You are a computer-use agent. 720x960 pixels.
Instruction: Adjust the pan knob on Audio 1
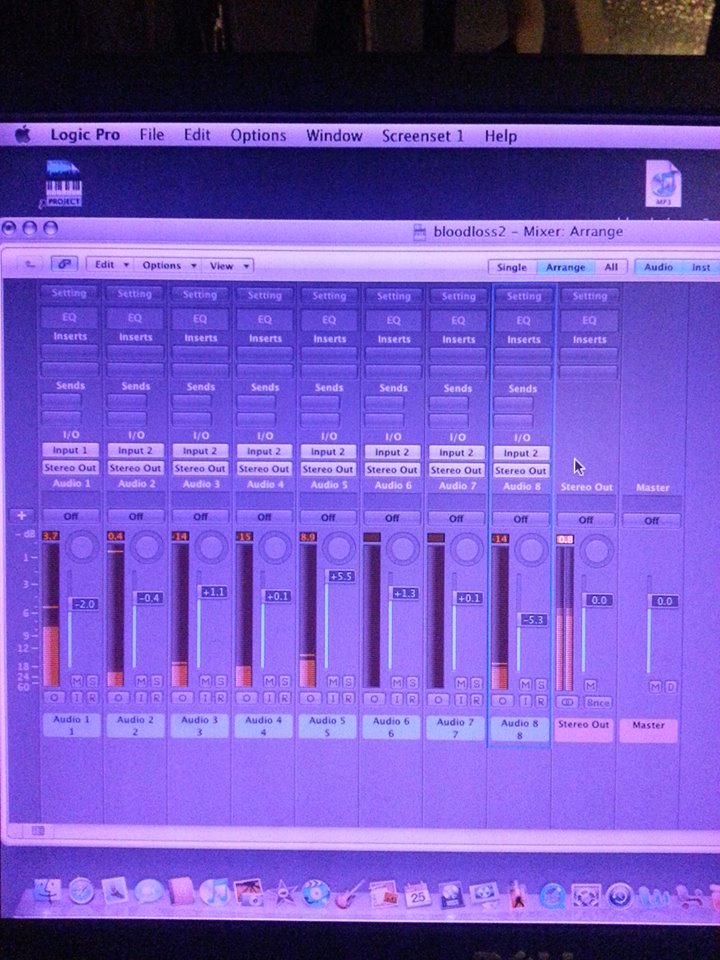pos(83,546)
